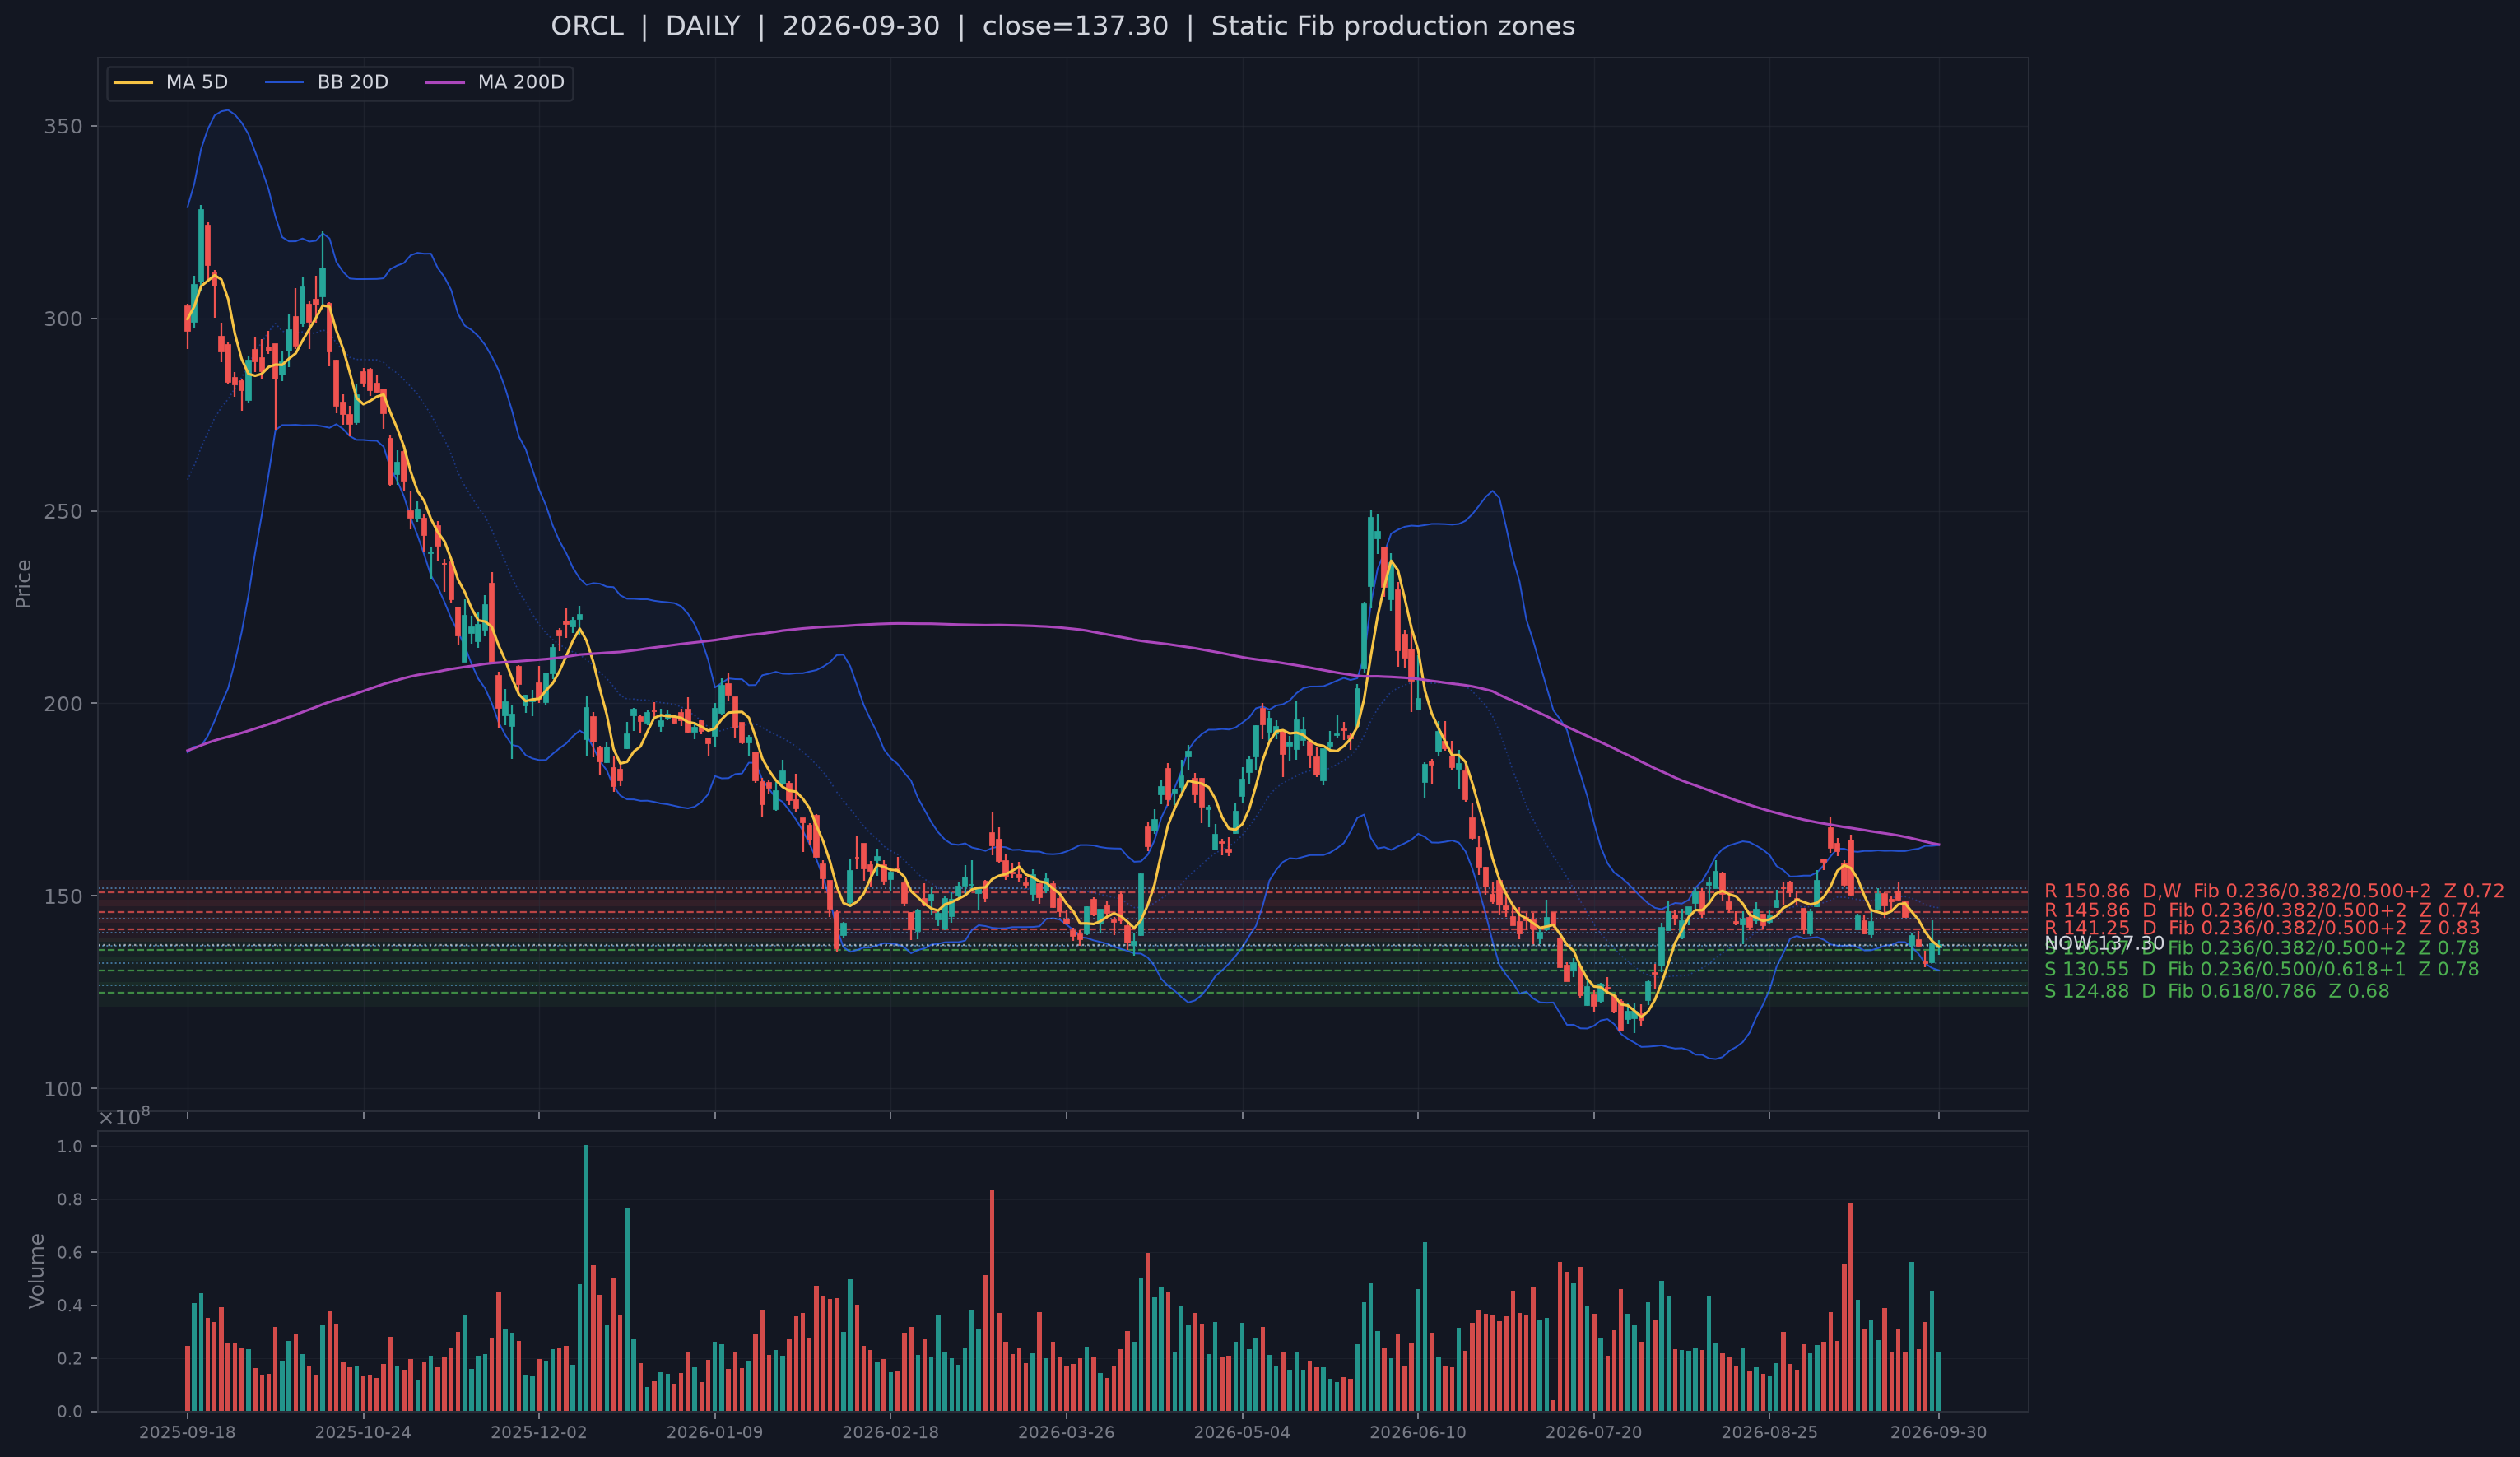Click the 250 price axis label
The width and height of the screenshot is (2520, 1457).
tap(64, 511)
